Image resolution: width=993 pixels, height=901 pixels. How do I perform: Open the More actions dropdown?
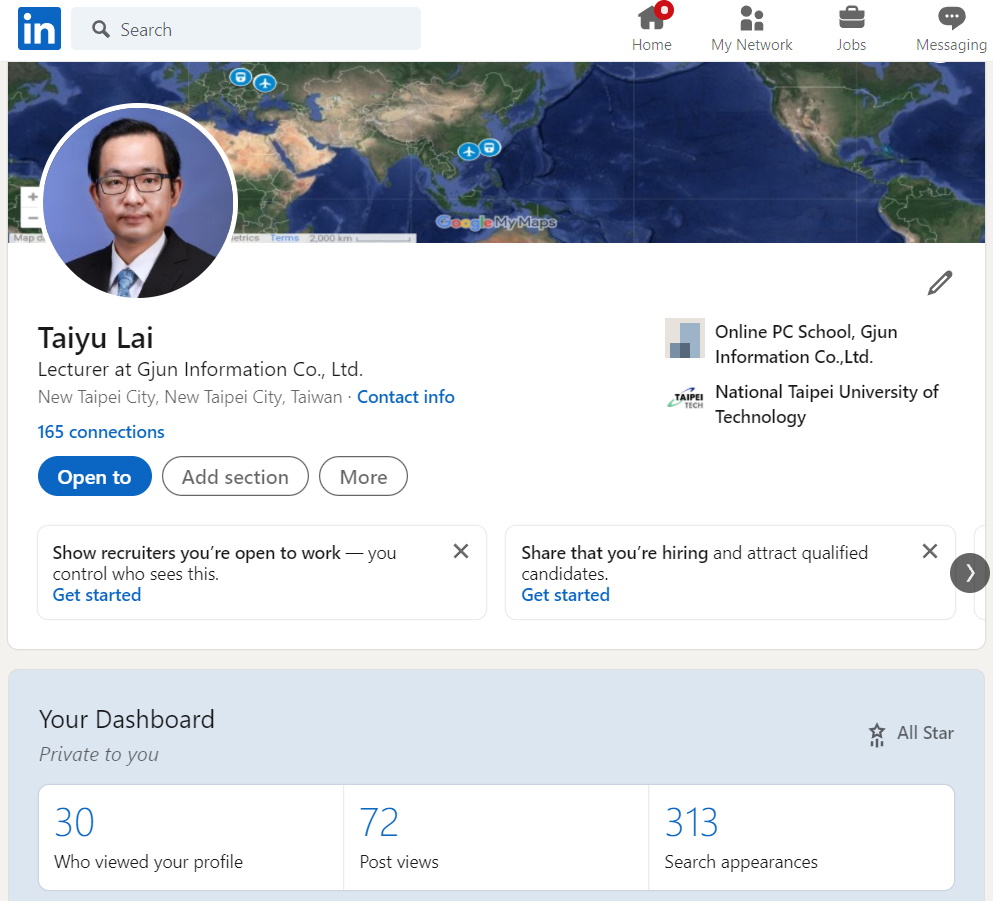pyautogui.click(x=363, y=477)
